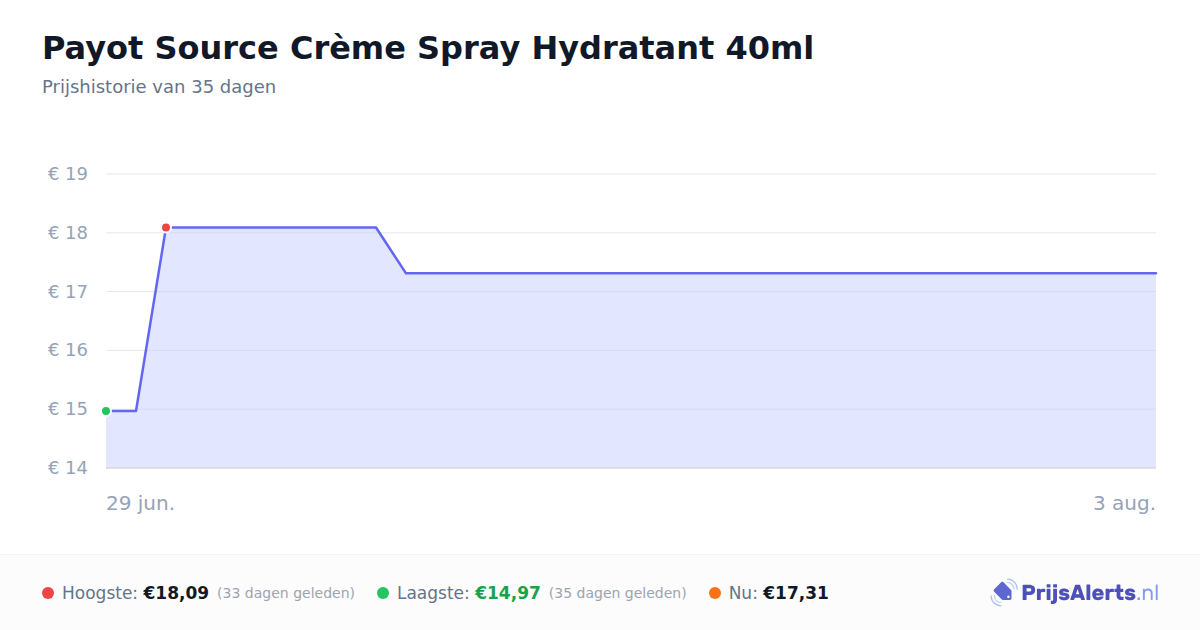The height and width of the screenshot is (630, 1200).
Task: Click the green lowest-price dot on chart
Action: click(106, 411)
